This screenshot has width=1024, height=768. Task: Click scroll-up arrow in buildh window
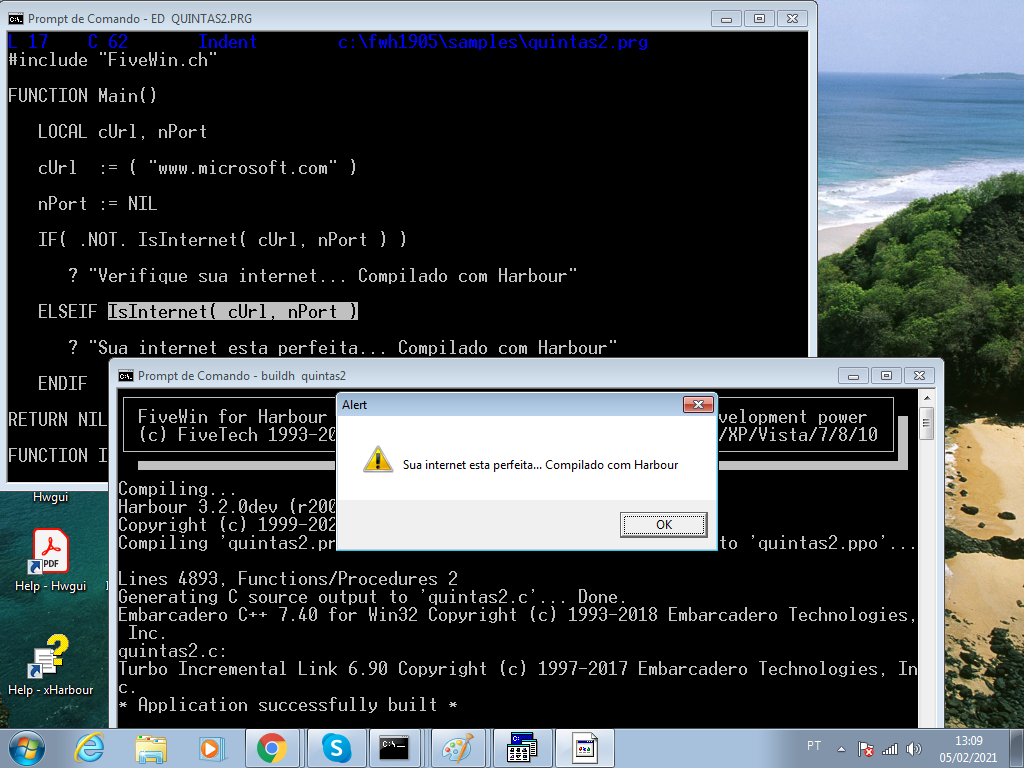[926, 398]
